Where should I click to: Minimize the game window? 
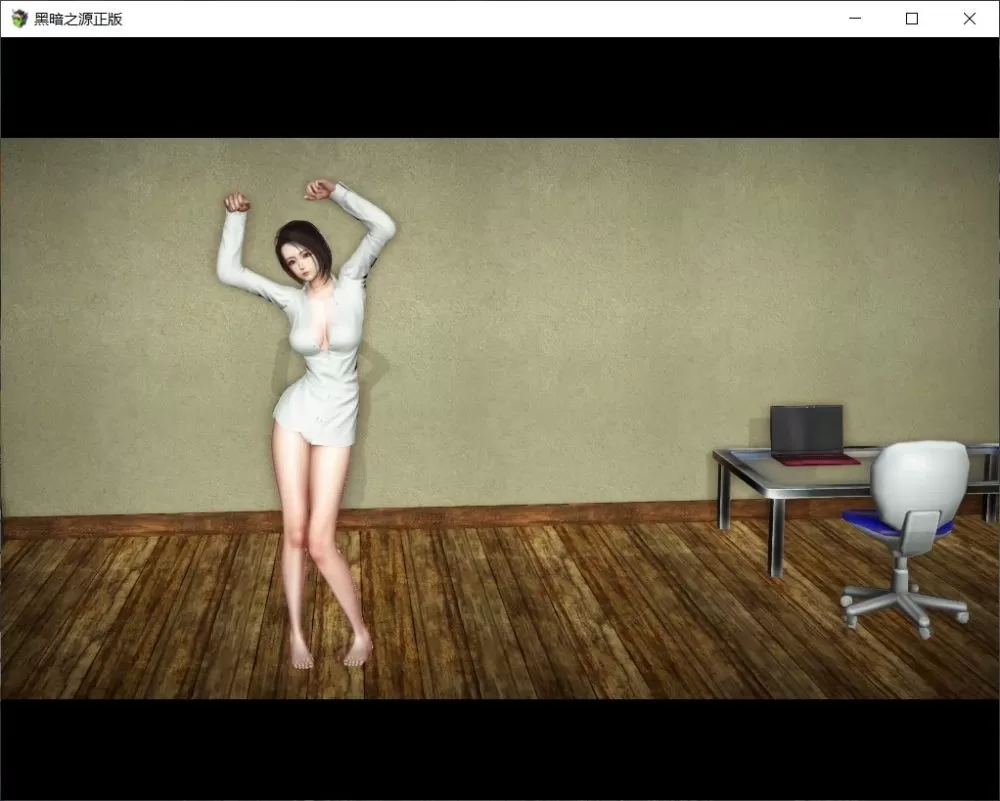coord(854,19)
